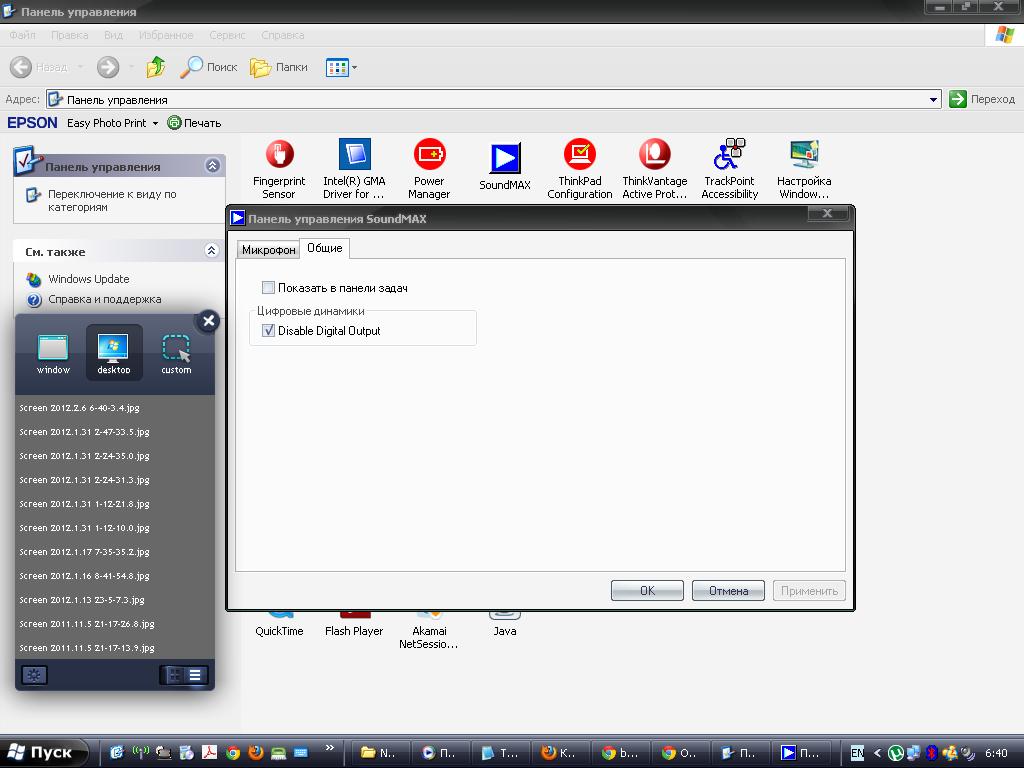Click the Панель управления address field

click(x=493, y=100)
